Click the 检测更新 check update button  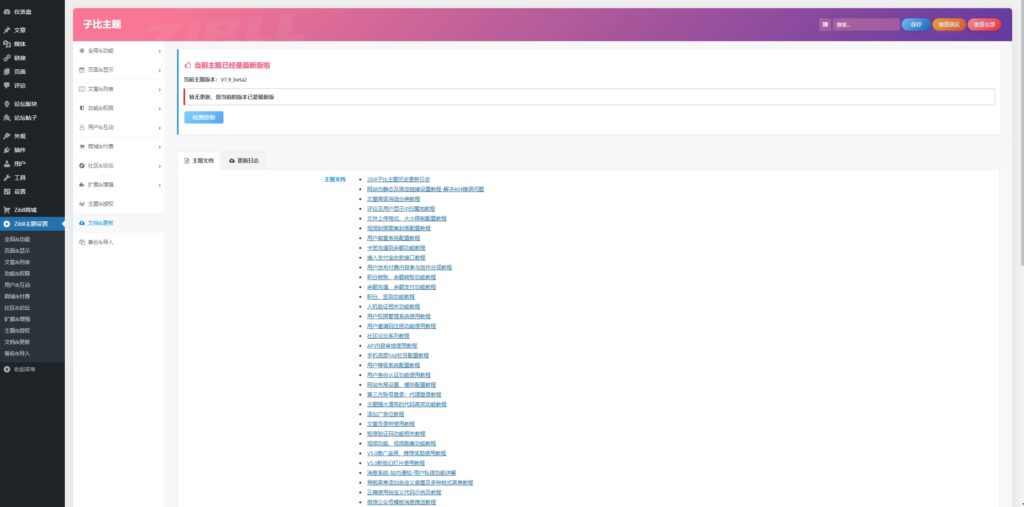[204, 117]
